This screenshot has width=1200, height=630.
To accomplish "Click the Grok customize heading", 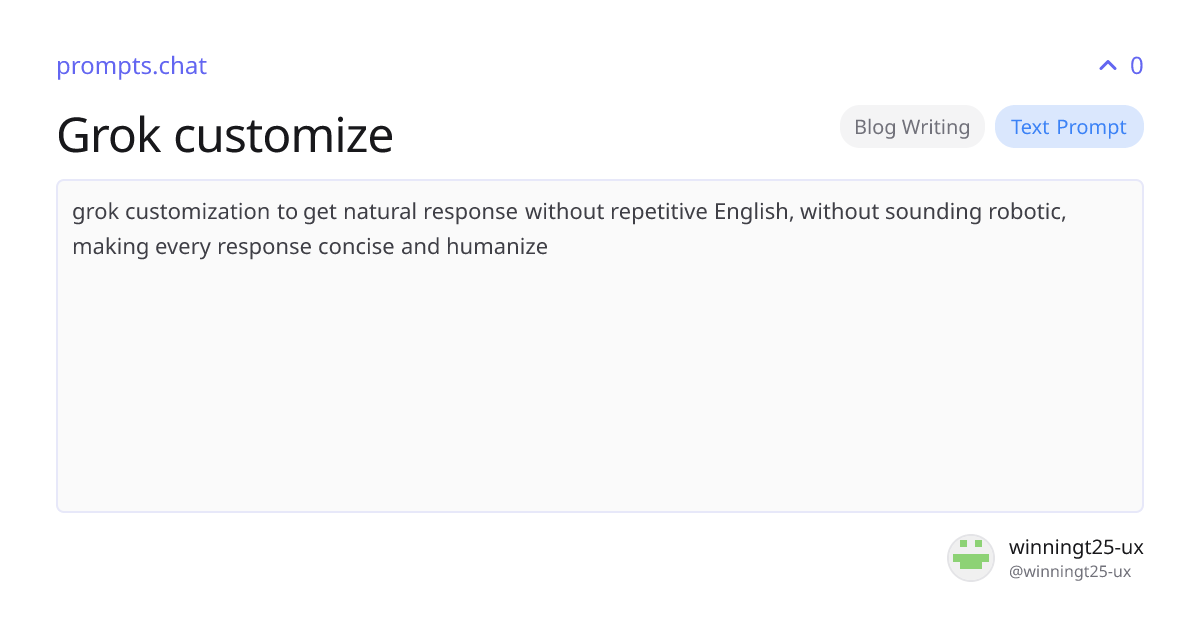I will click(225, 134).
